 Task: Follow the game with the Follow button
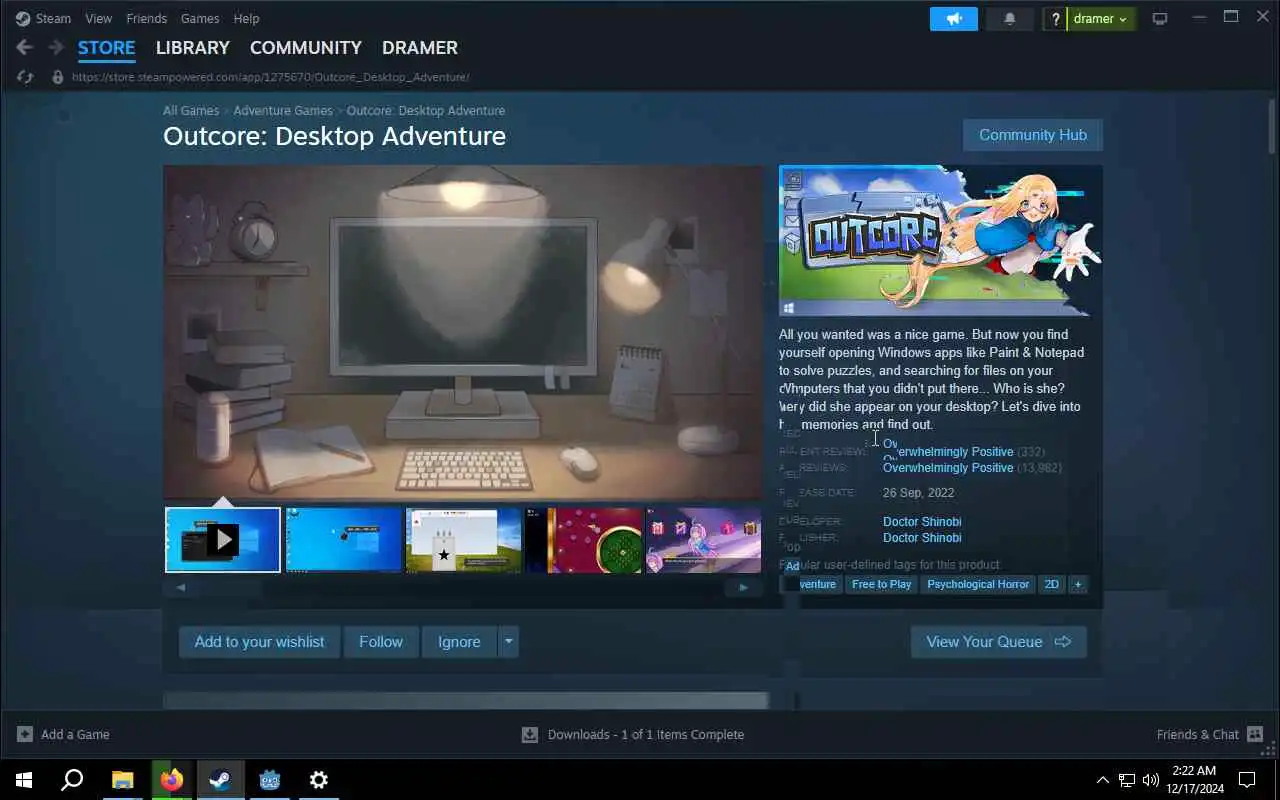pyautogui.click(x=381, y=642)
